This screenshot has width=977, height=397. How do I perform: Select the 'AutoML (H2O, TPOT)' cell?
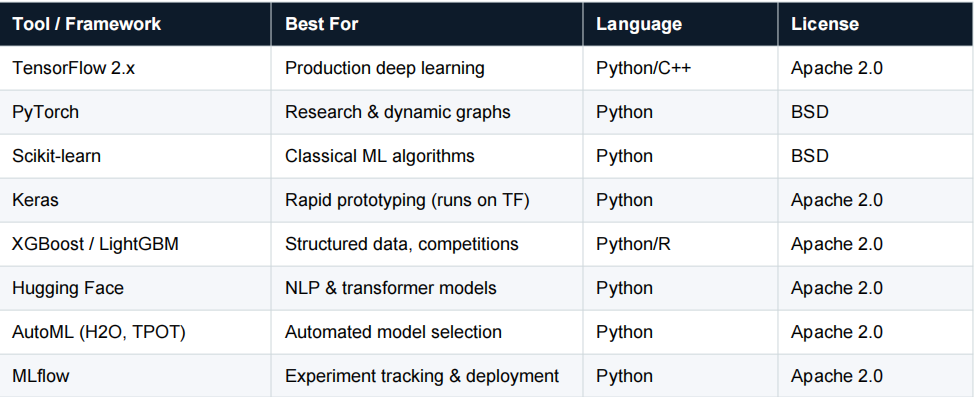(135, 332)
